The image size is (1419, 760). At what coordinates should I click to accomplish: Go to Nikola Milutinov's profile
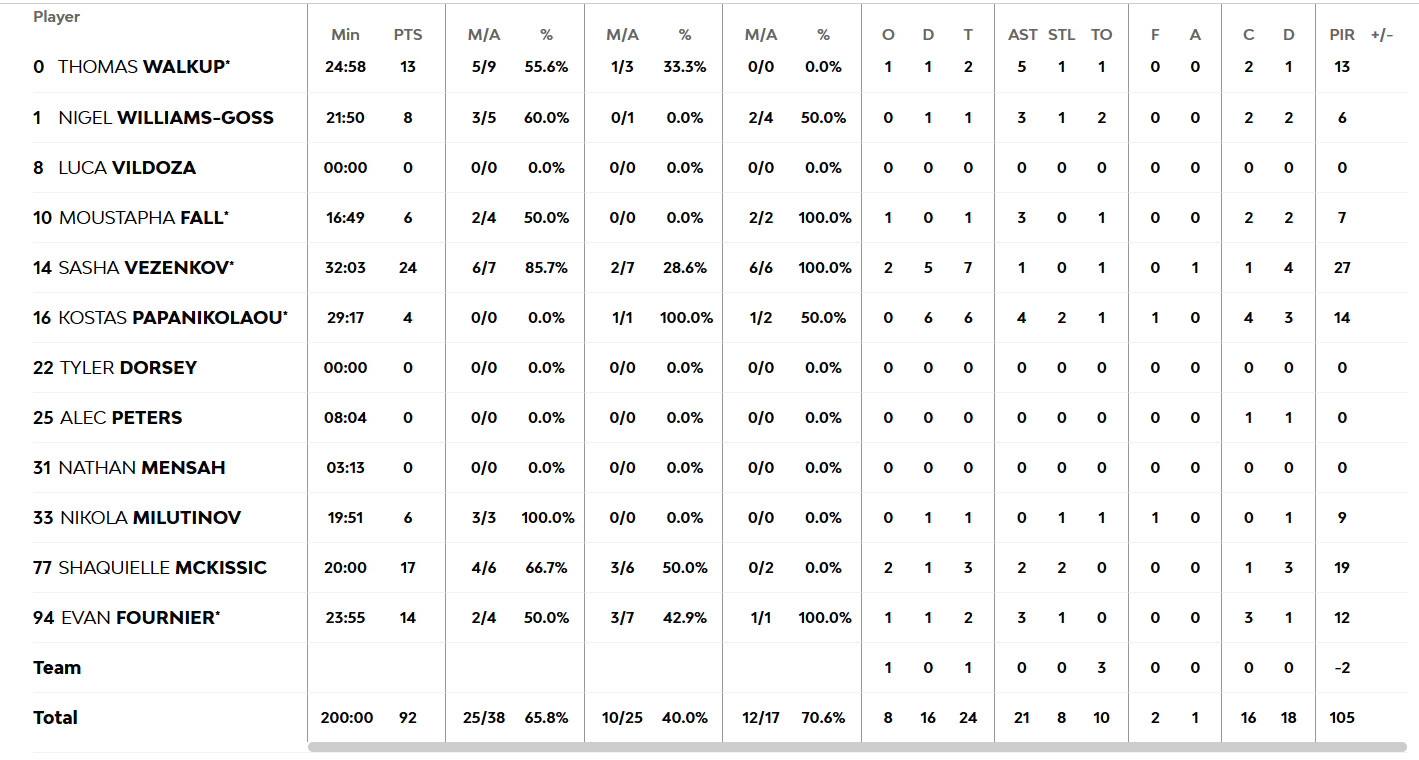(x=149, y=517)
